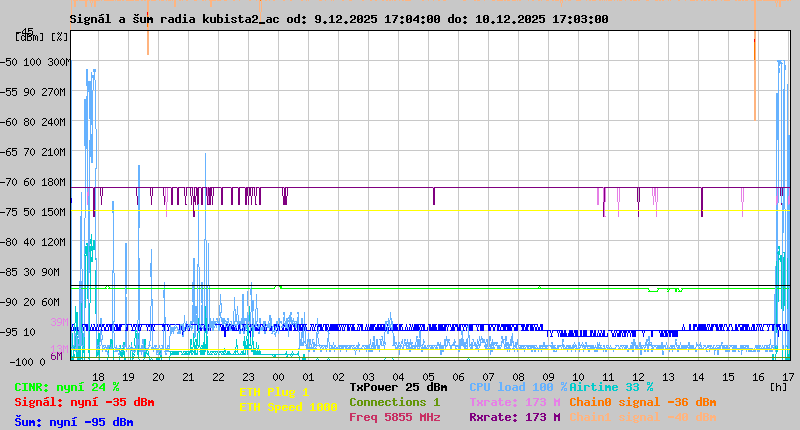Select the Txrate legend entry
Screen dimensions: 800x430
click(515, 402)
